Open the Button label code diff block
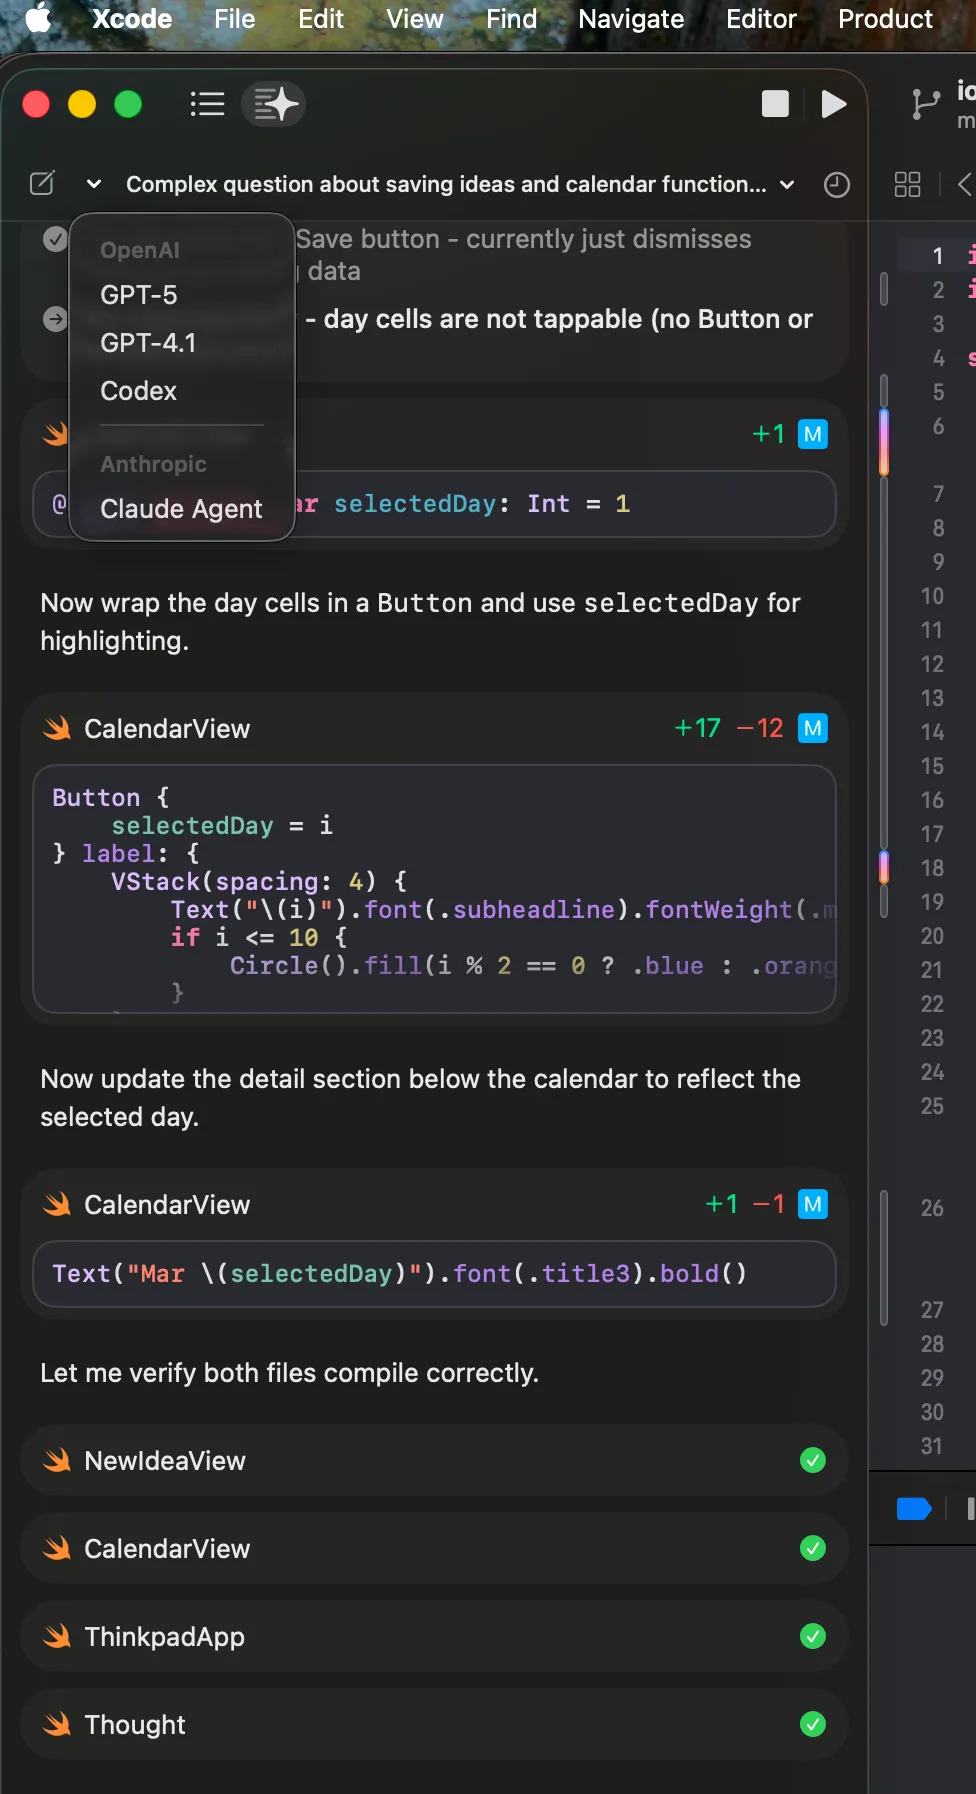This screenshot has width=976, height=1794. coord(434,889)
